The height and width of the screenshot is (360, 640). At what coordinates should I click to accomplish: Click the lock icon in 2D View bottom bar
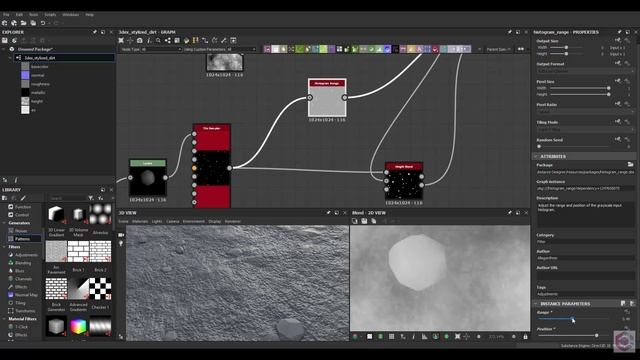pos(525,336)
